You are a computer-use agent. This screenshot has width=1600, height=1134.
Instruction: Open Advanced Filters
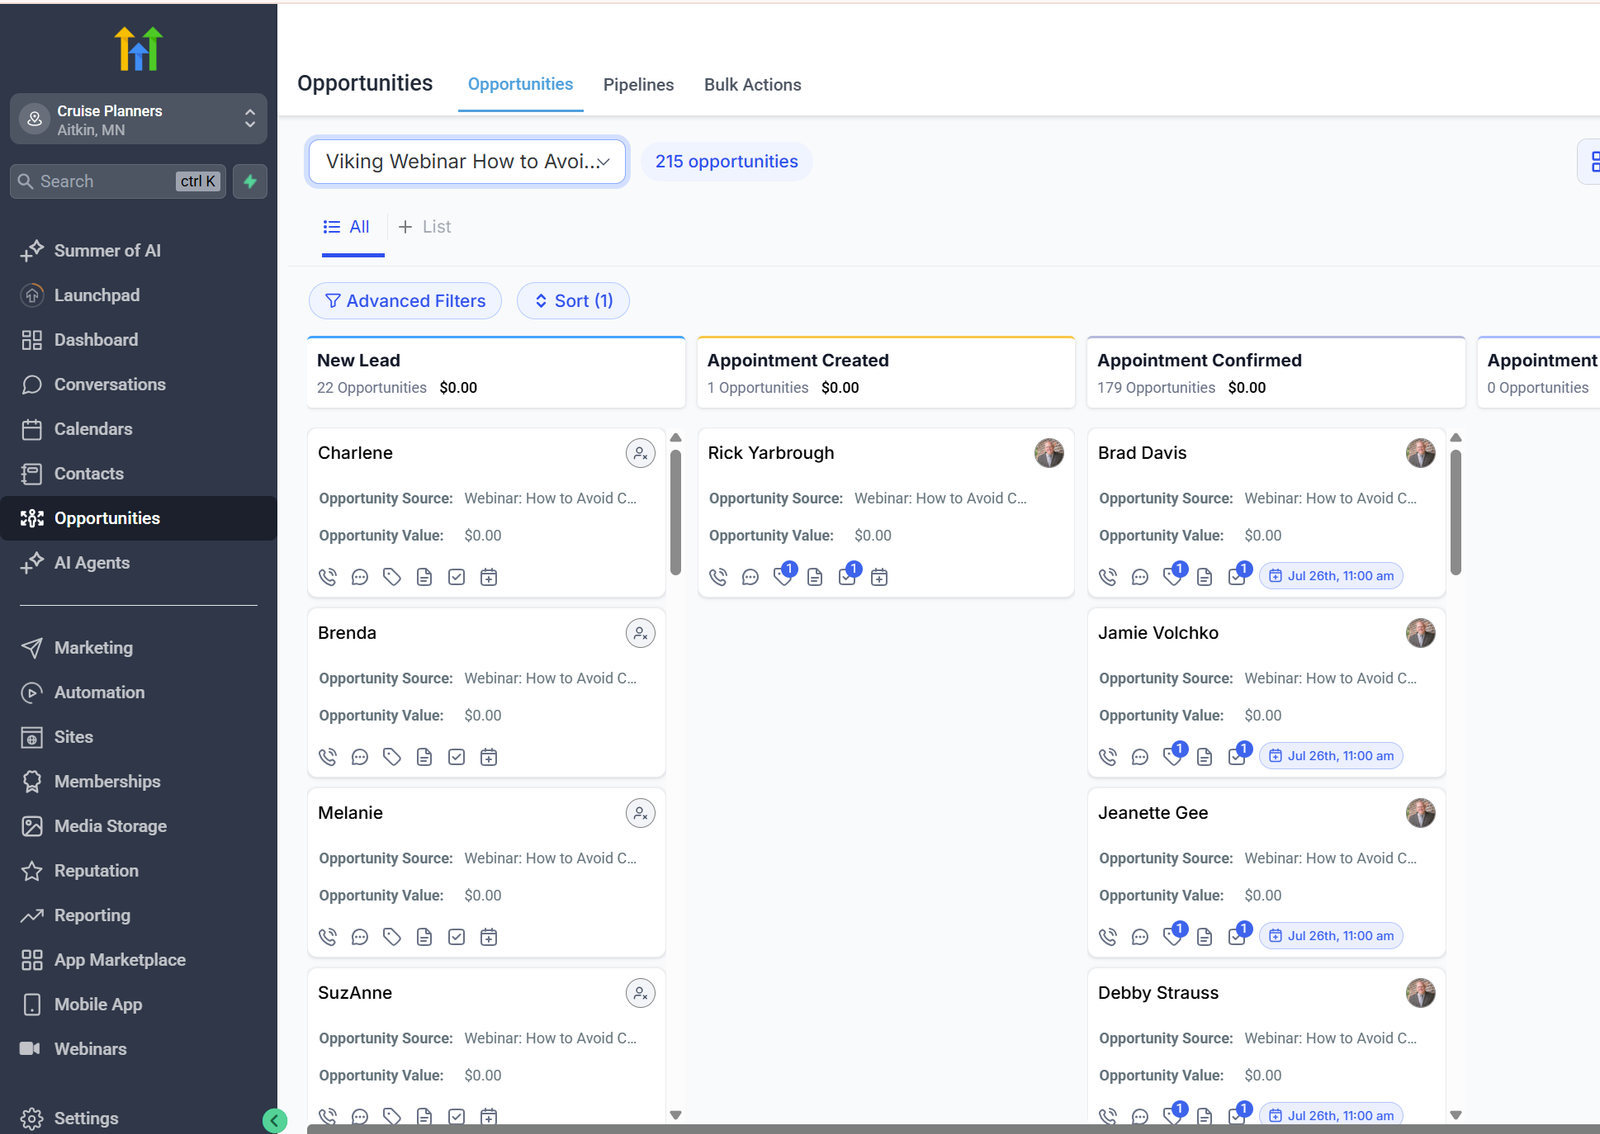[x=405, y=301]
